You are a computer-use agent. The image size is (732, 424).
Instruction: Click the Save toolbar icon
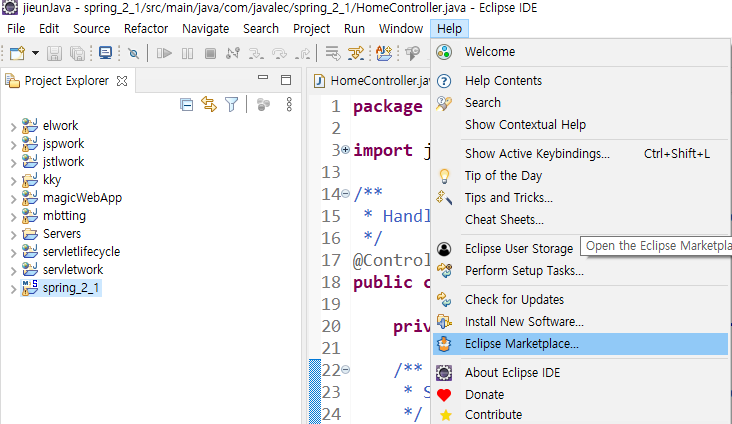tap(54, 53)
